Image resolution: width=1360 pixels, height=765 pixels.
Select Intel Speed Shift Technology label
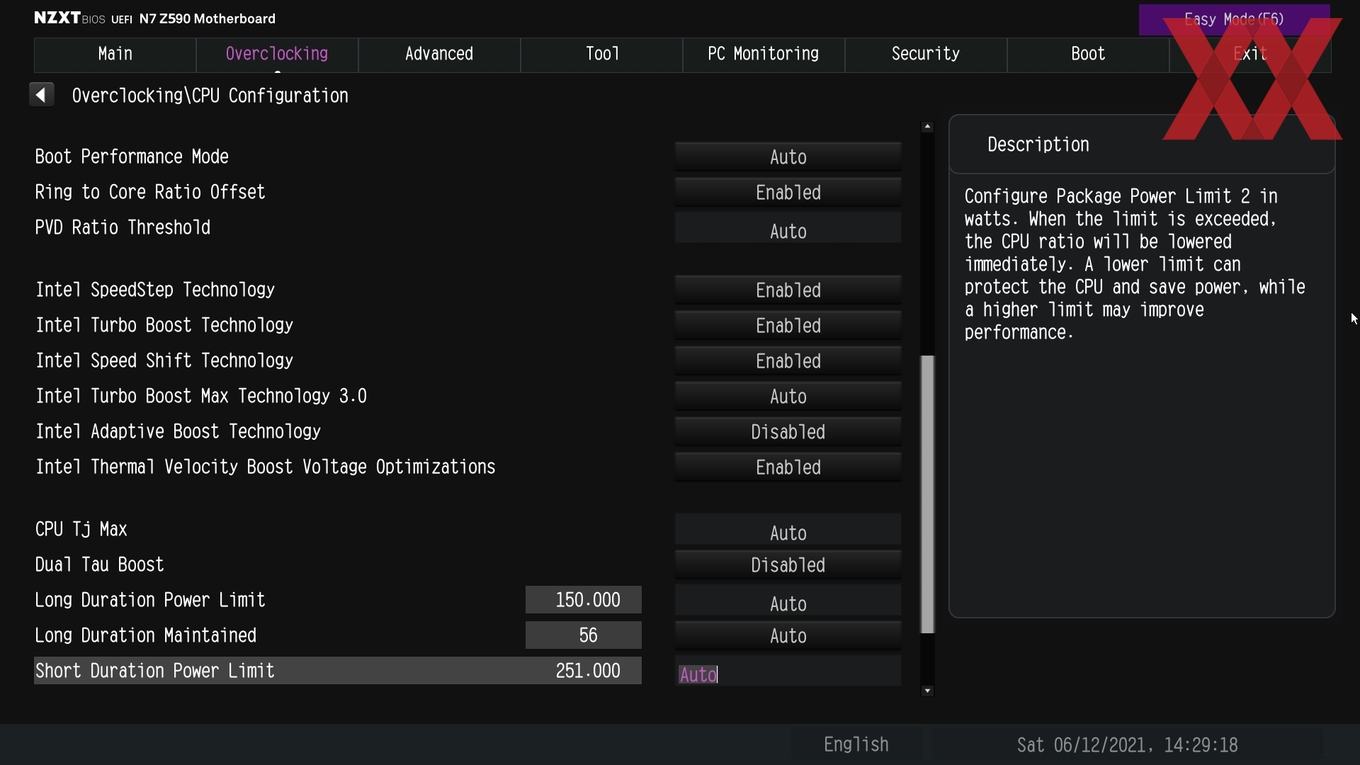[164, 361]
